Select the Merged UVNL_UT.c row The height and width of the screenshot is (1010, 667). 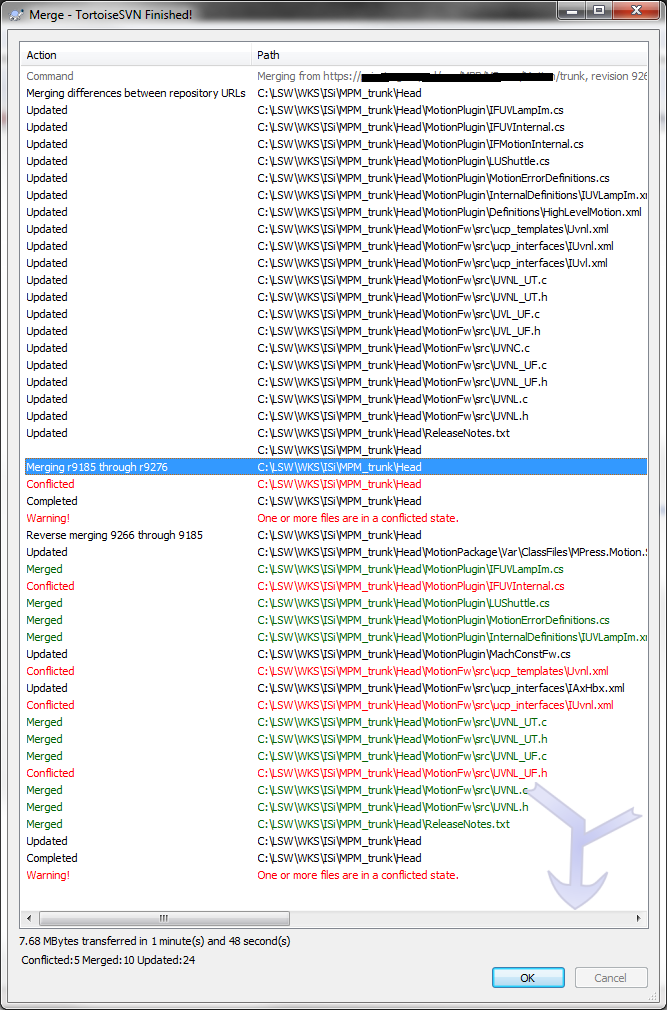(334, 722)
